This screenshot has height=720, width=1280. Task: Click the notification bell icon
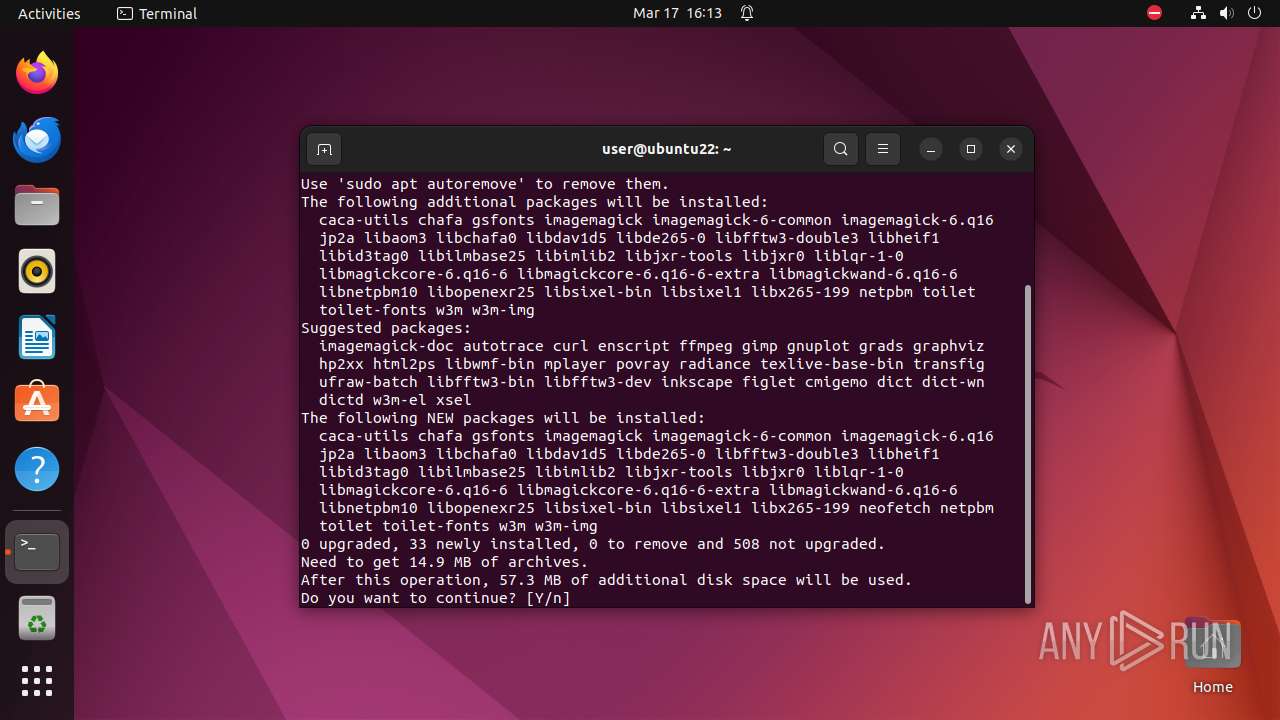(747, 13)
